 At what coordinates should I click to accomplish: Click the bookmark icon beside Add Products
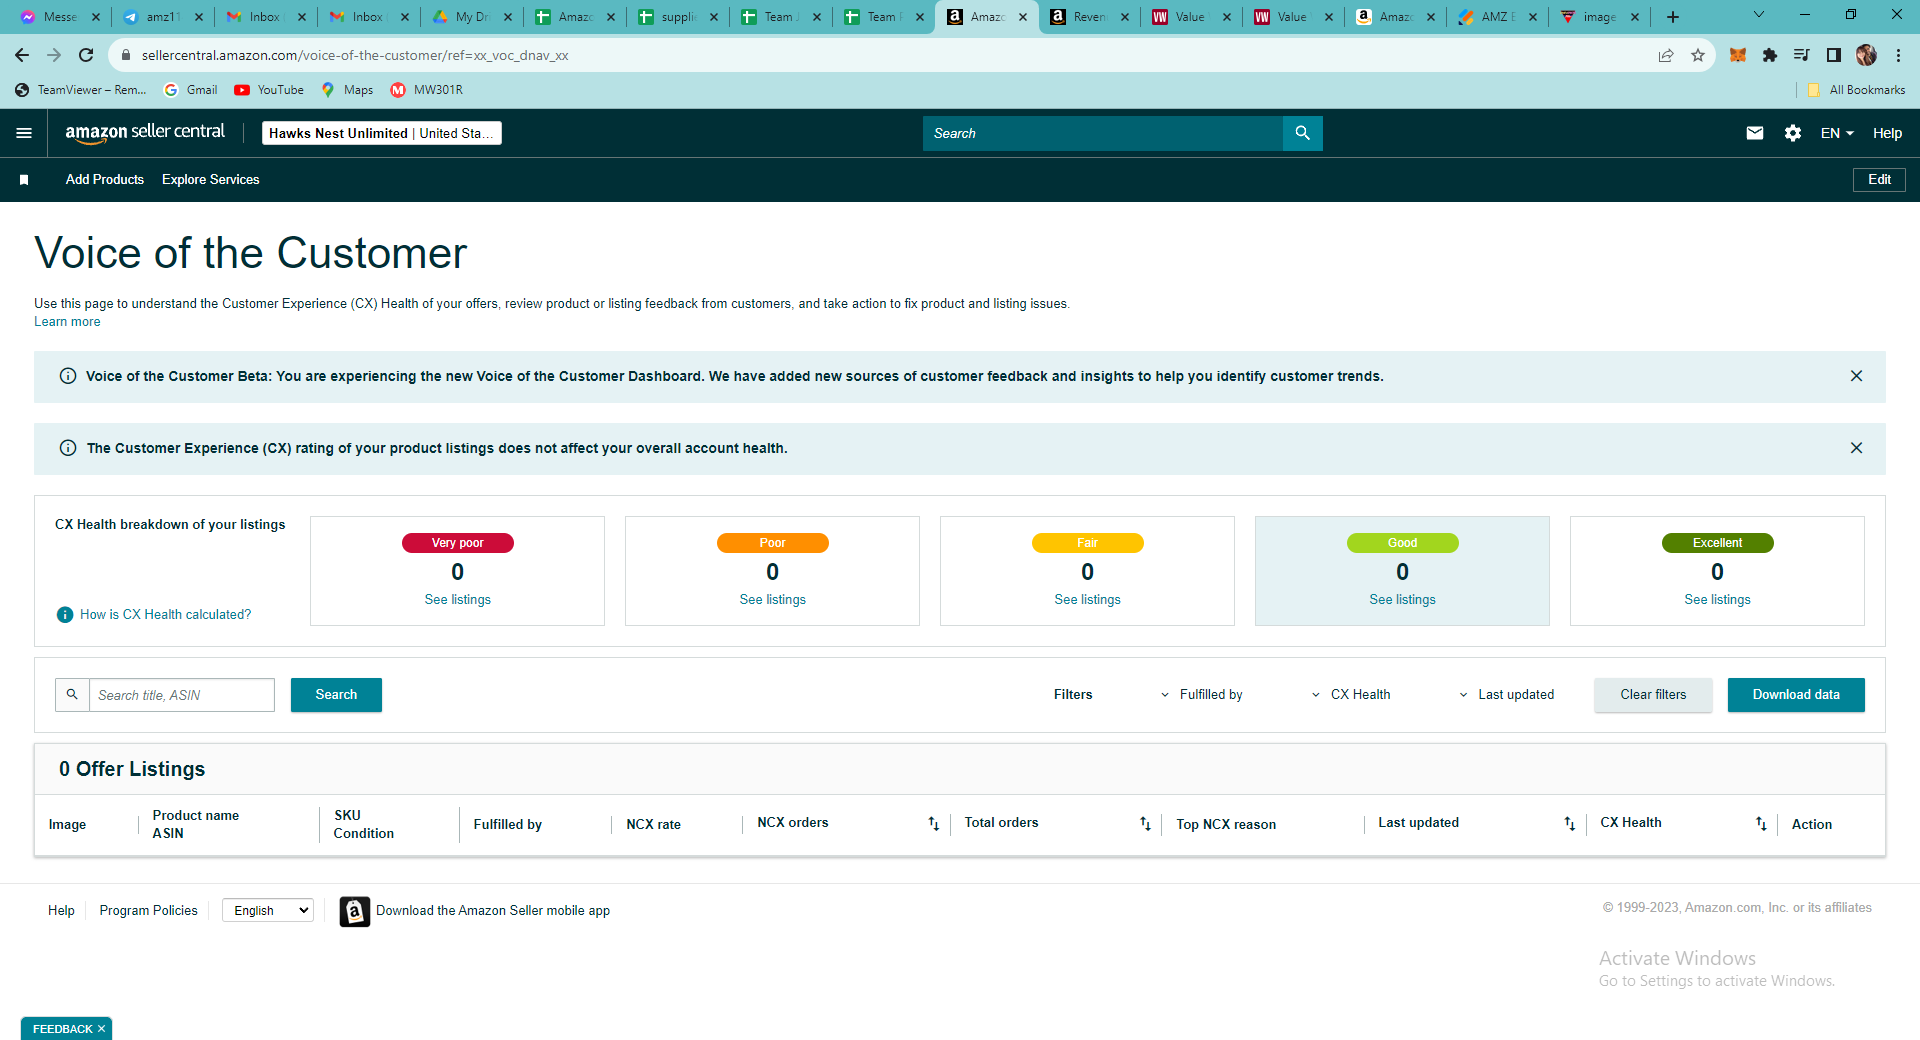click(x=24, y=180)
